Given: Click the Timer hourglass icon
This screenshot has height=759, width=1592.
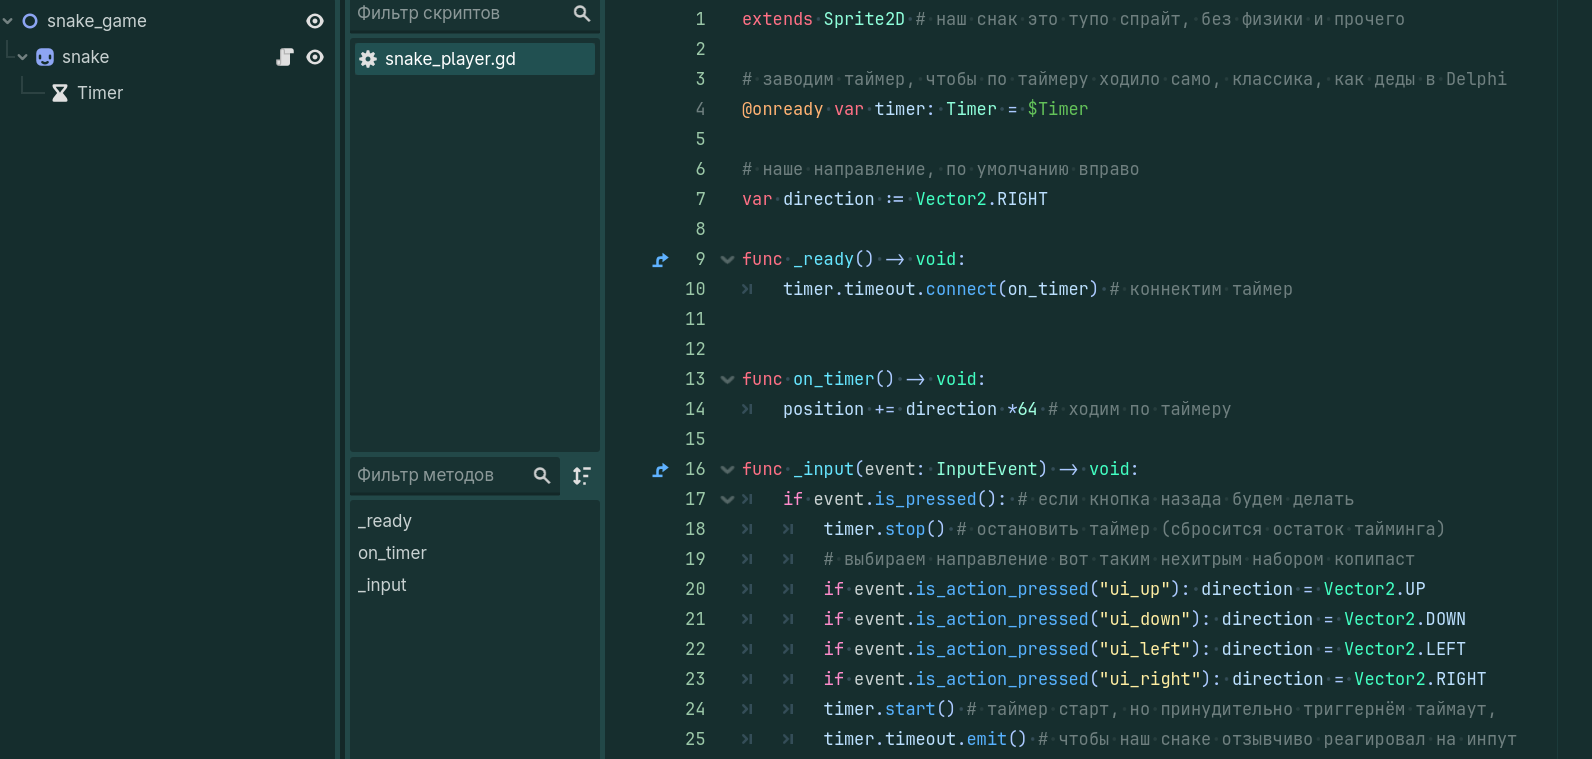Looking at the screenshot, I should 60,93.
